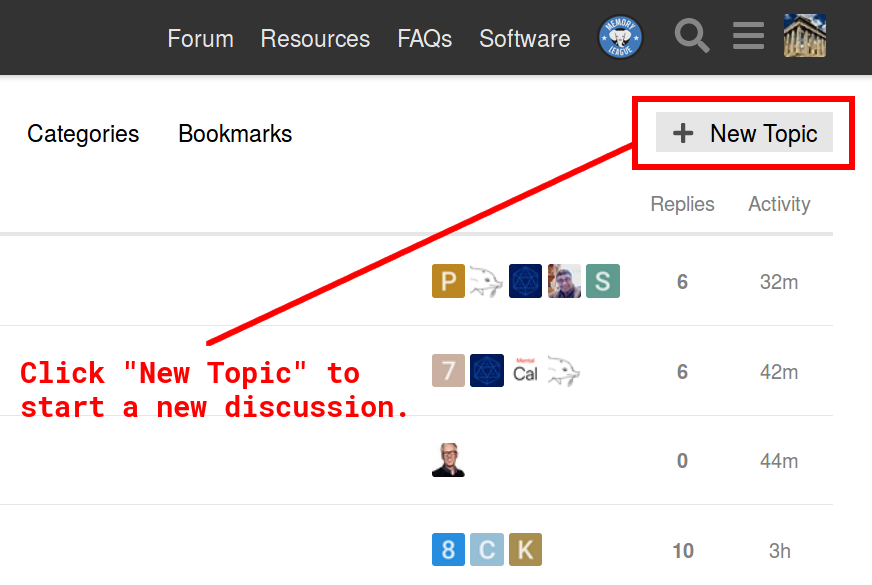Open the FAQs section
The width and height of the screenshot is (872, 585).
click(424, 39)
